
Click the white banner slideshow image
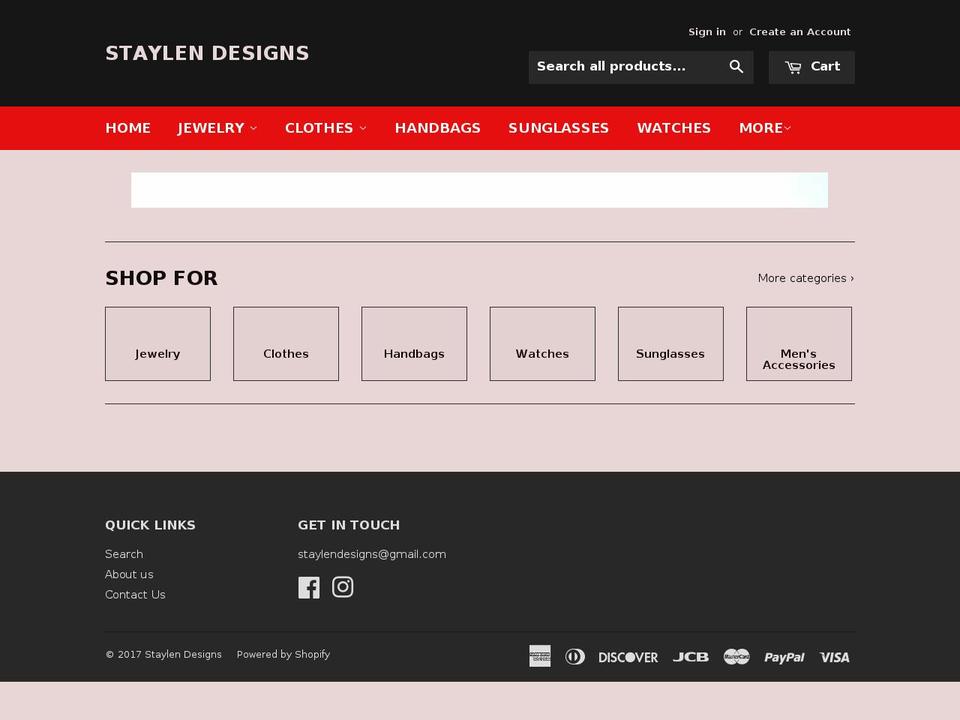[x=479, y=190]
